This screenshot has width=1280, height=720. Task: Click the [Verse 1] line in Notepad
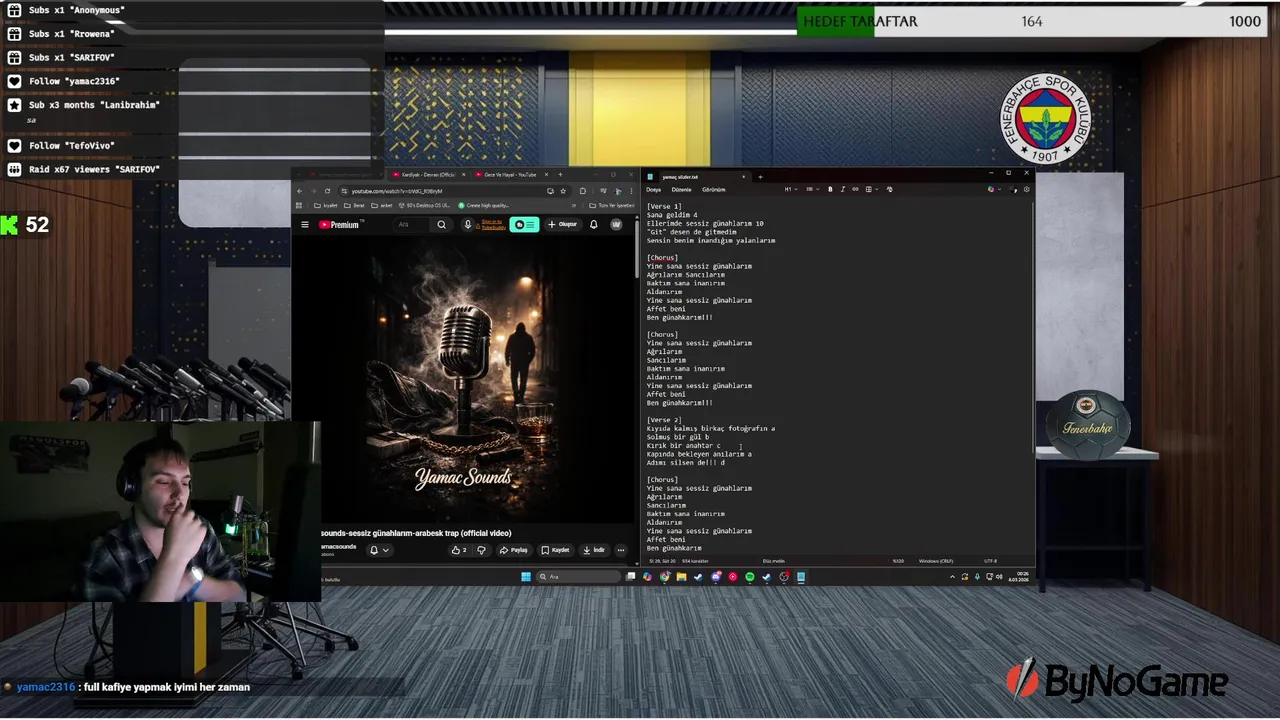664,207
